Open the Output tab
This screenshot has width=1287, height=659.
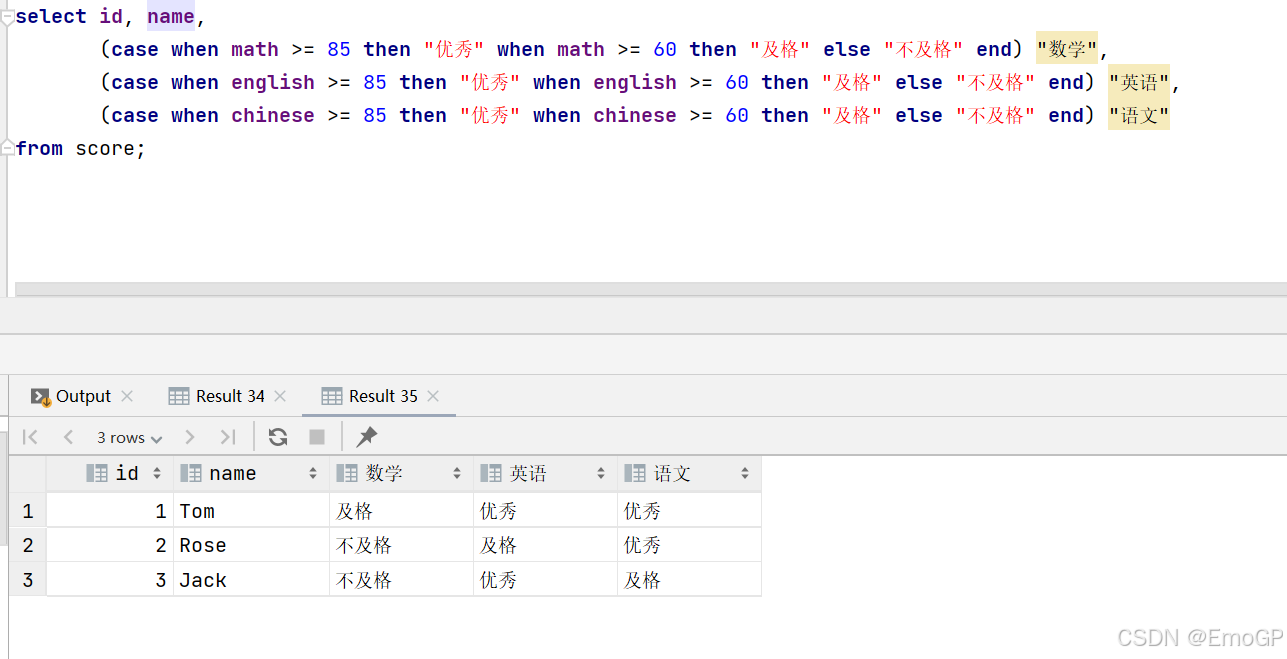click(x=83, y=396)
